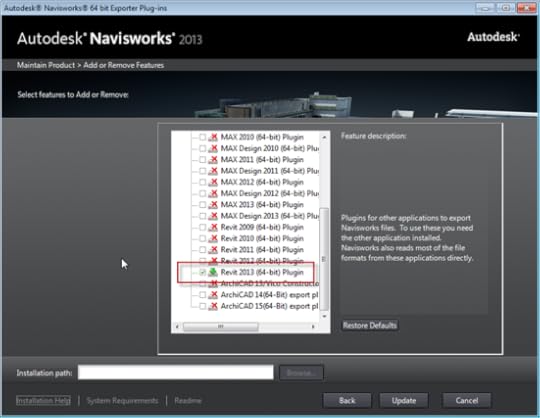Check the Revit 2010 (64-bit) Plugin checkbox

202,239
